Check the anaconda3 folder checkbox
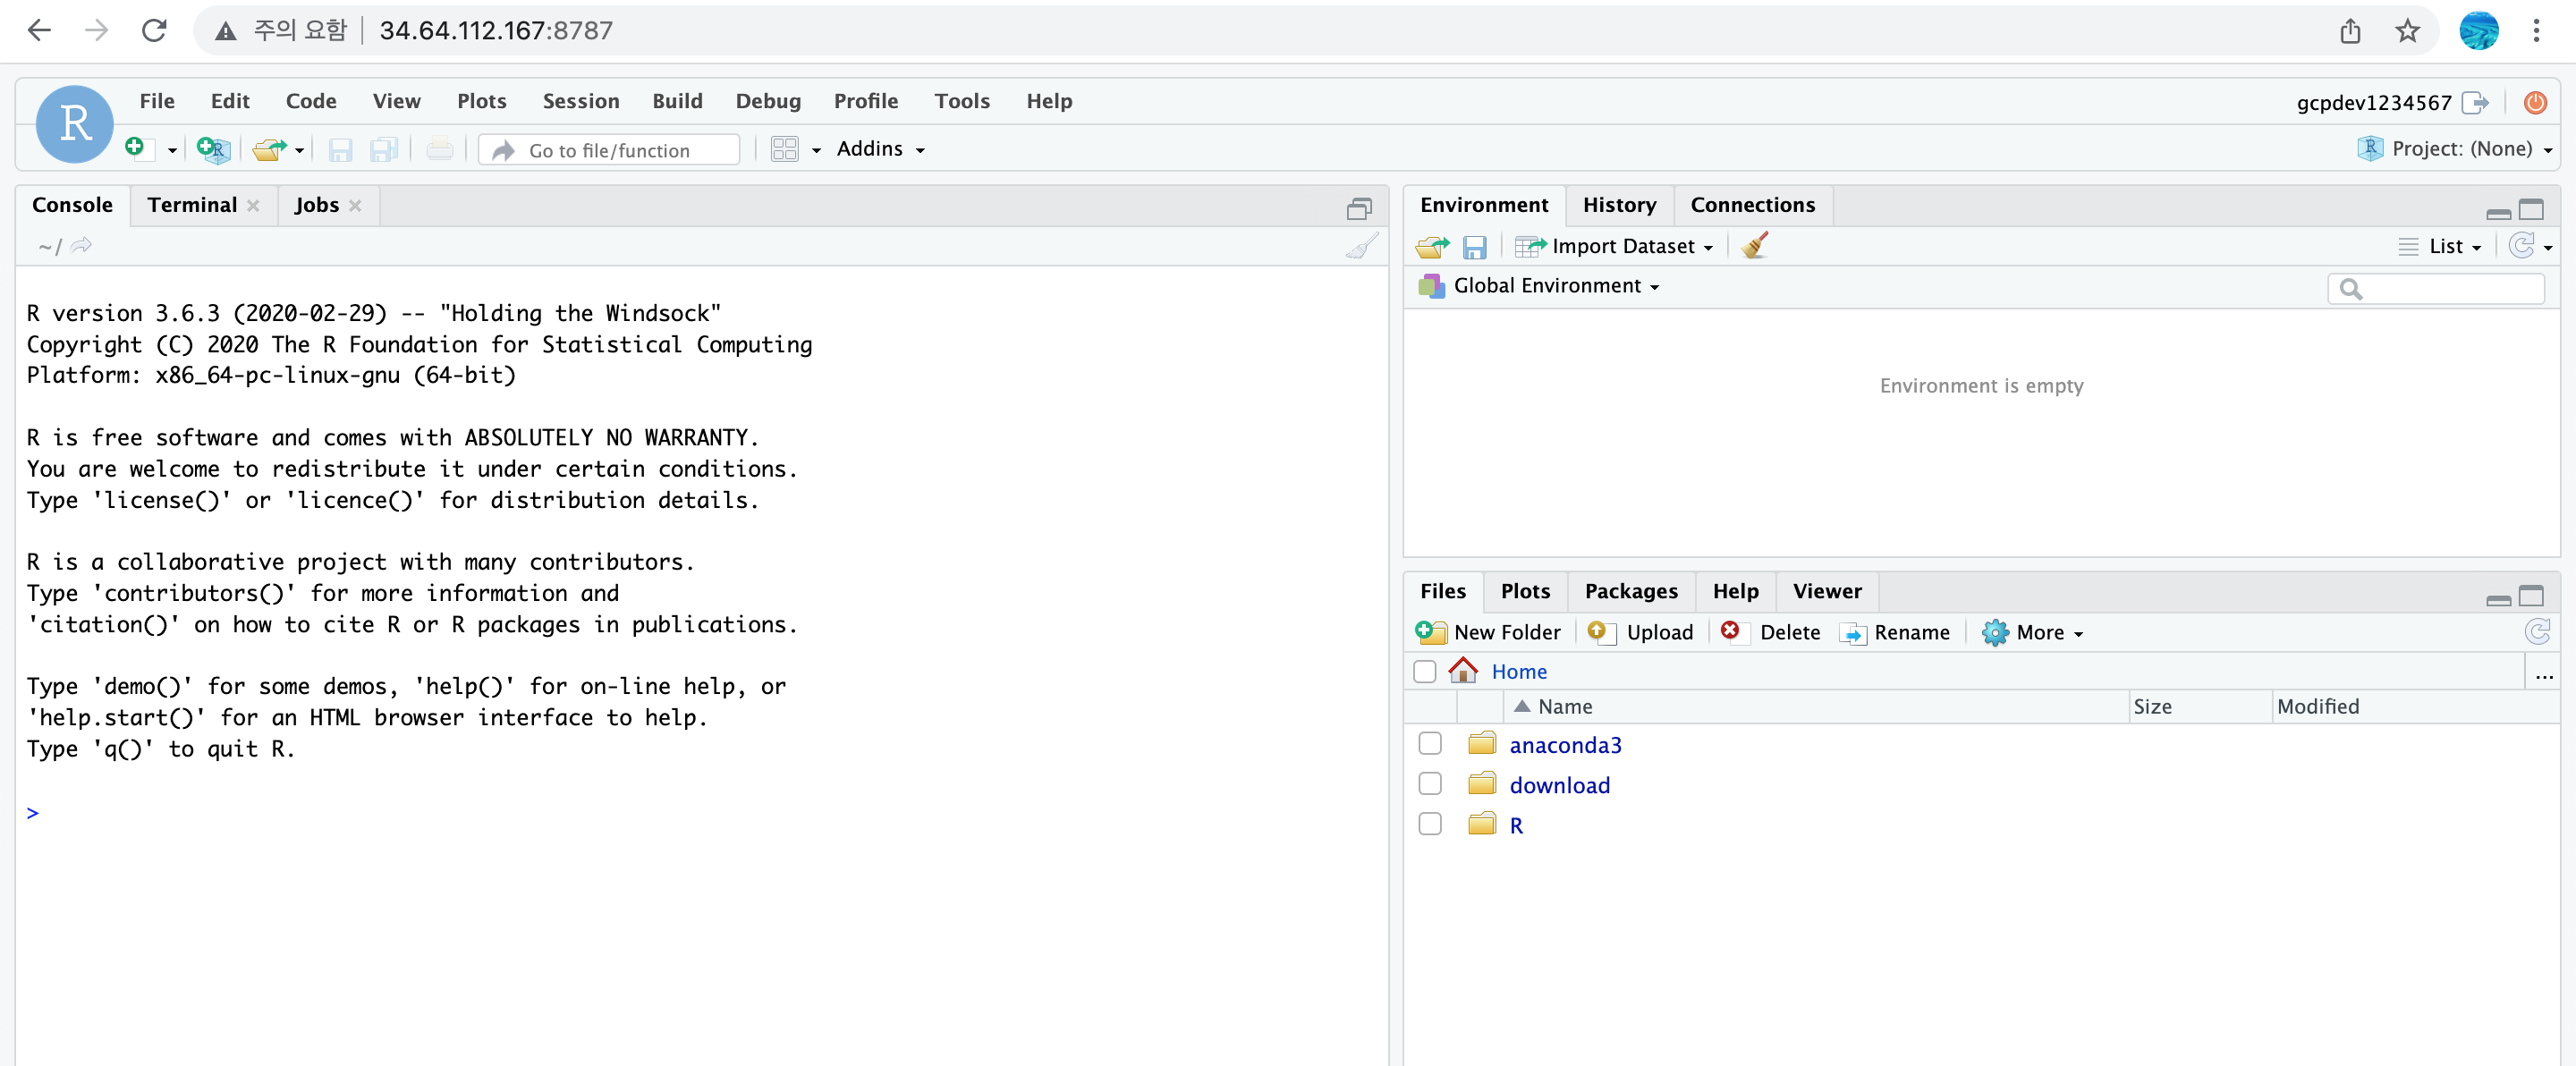 (x=1430, y=744)
